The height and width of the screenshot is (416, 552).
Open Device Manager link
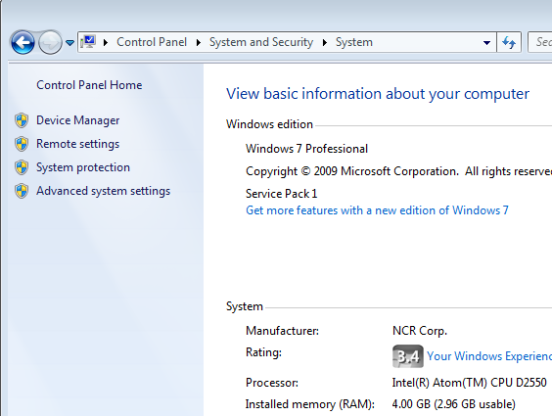pyautogui.click(x=78, y=120)
